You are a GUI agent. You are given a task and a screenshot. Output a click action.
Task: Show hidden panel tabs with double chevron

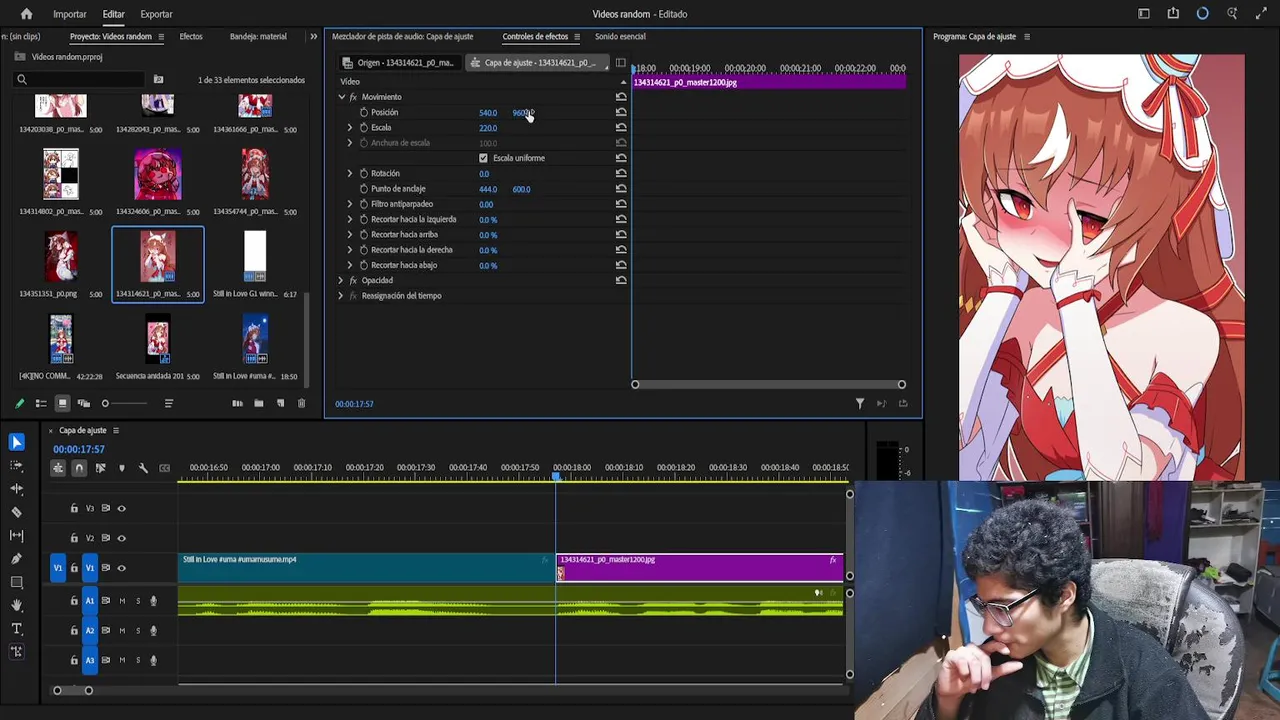click(313, 36)
